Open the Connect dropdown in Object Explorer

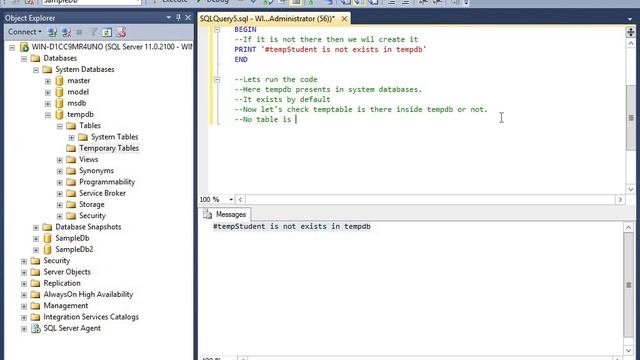click(x=24, y=32)
